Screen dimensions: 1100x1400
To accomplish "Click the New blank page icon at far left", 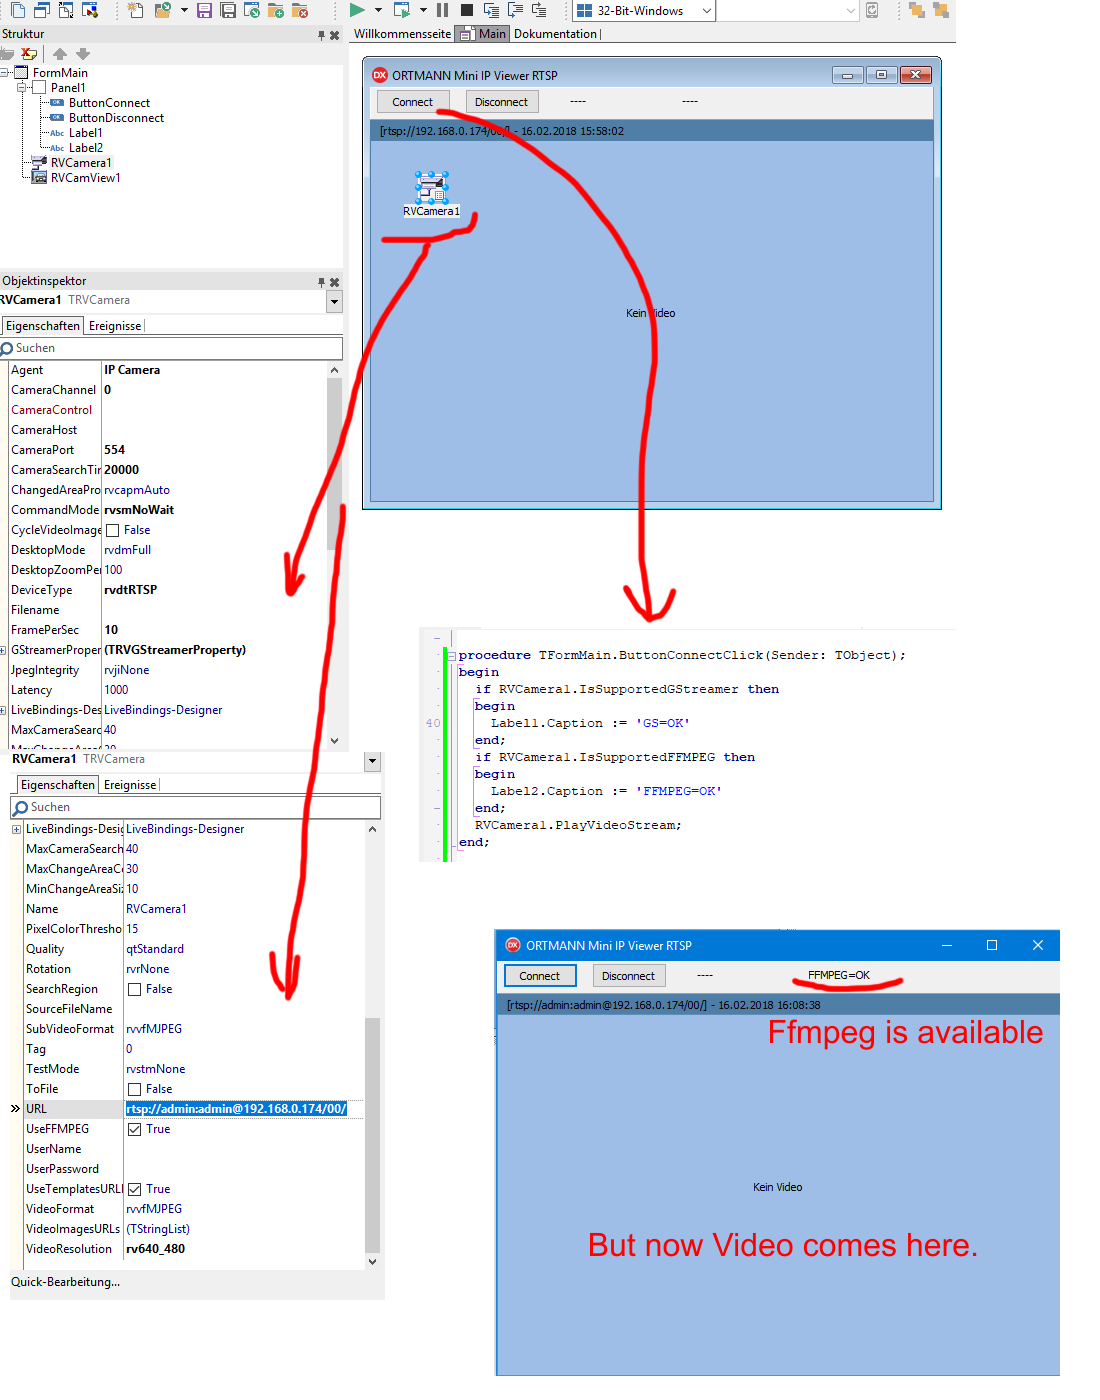I will point(18,10).
